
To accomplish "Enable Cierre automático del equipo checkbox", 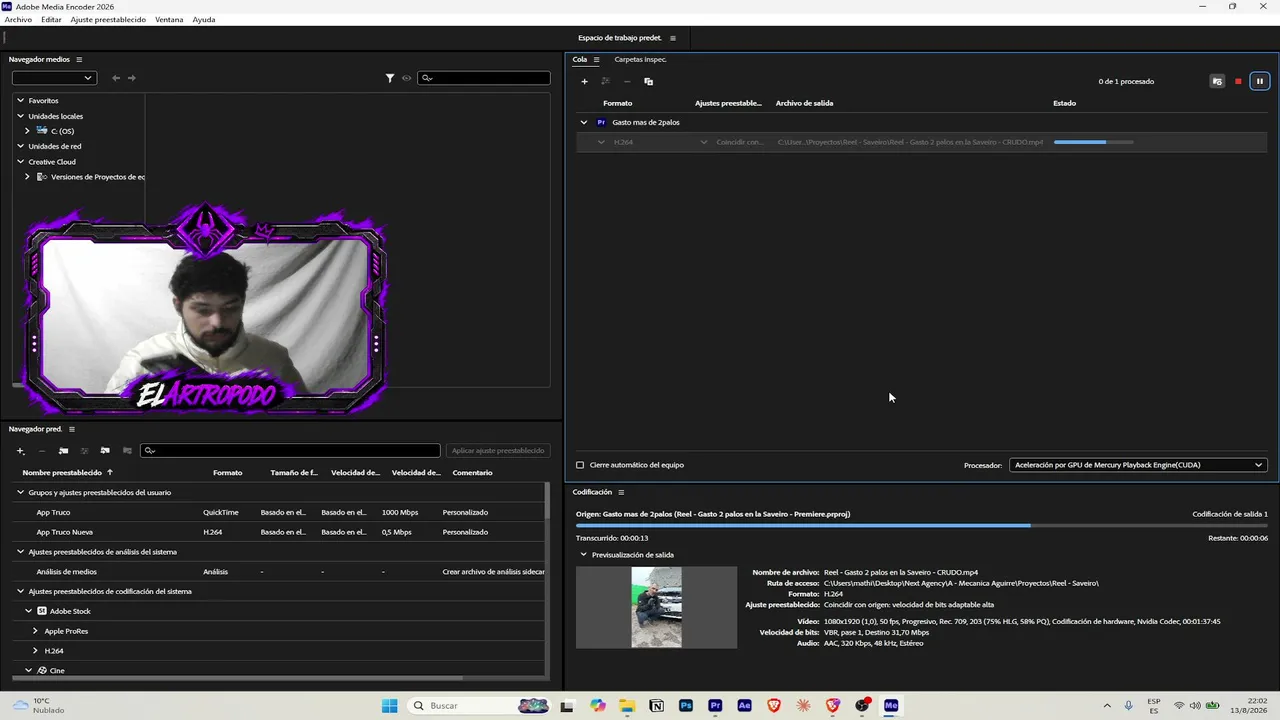I will coord(580,465).
